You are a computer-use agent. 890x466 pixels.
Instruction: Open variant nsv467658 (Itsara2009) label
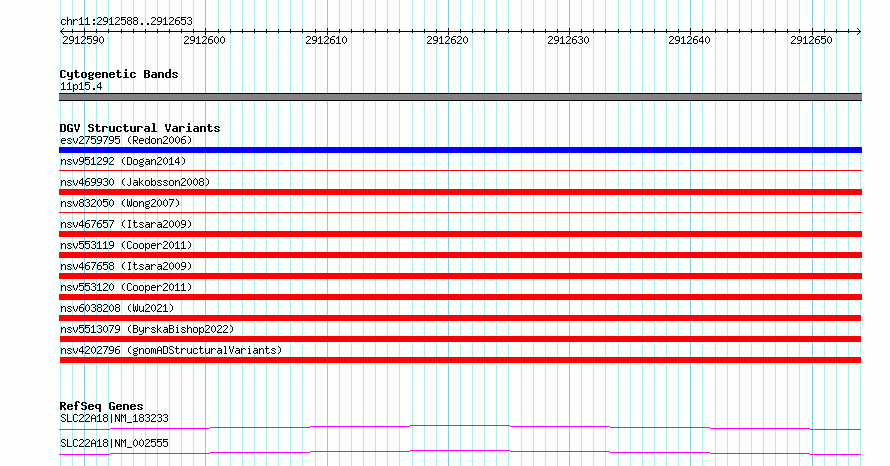pyautogui.click(x=126, y=266)
